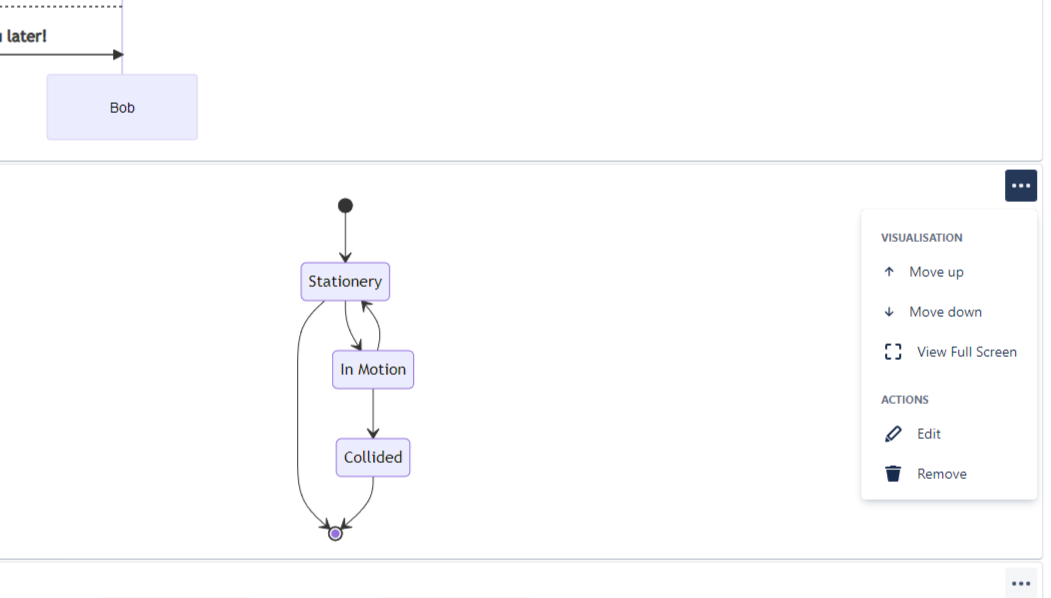Click the Bob participant box
Viewport: 1051px width, 598px height.
(x=122, y=107)
